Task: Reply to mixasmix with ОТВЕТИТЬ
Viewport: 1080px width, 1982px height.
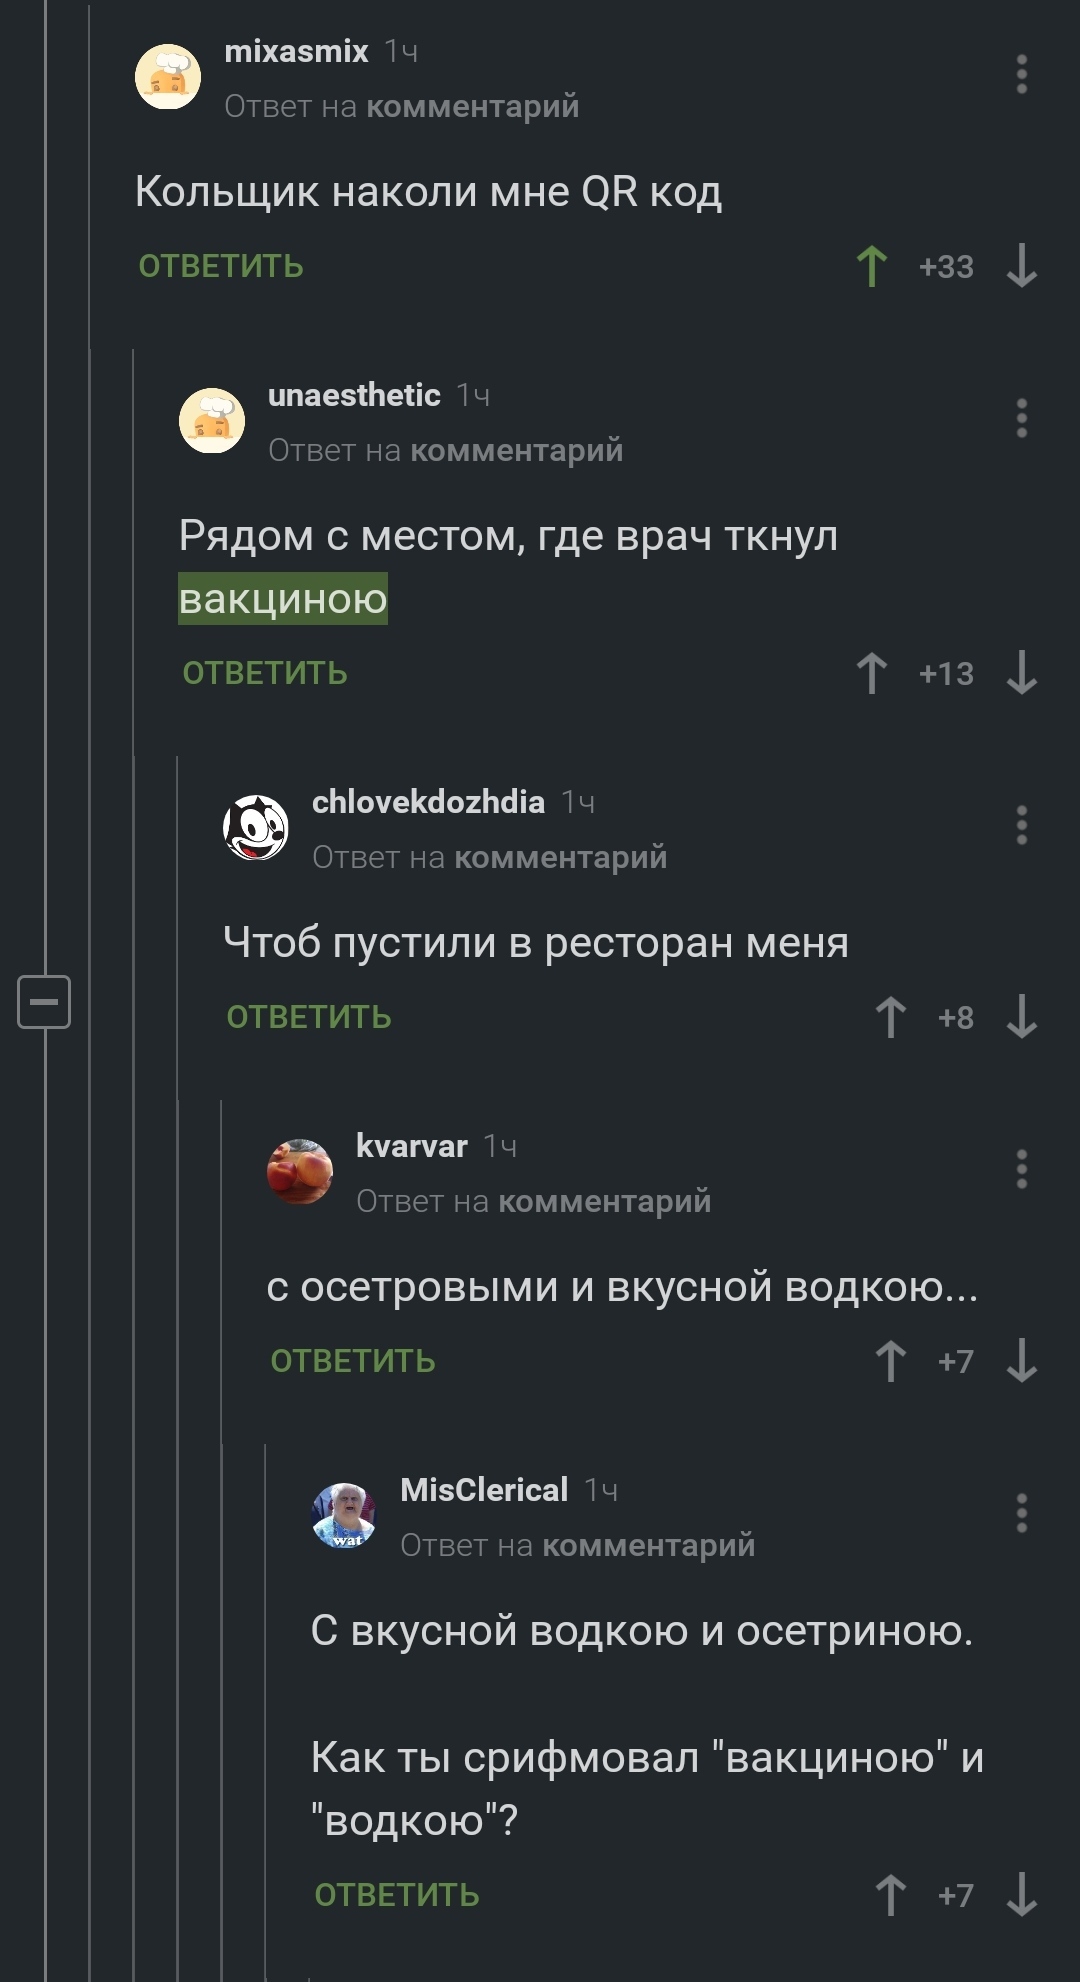Action: coord(221,267)
